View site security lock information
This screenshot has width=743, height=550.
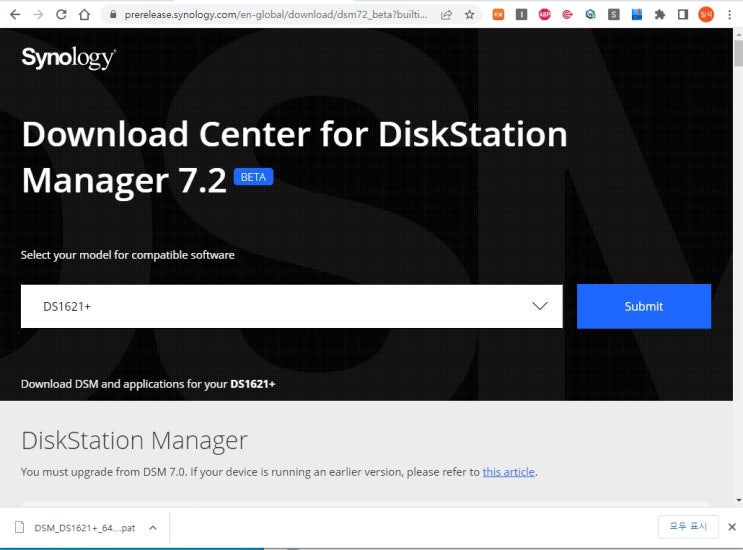click(113, 15)
